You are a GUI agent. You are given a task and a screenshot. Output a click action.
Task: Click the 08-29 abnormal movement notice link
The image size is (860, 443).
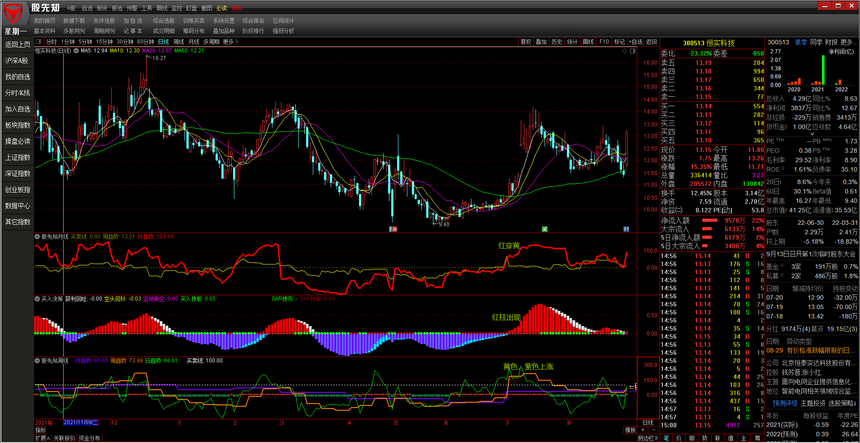(x=811, y=350)
